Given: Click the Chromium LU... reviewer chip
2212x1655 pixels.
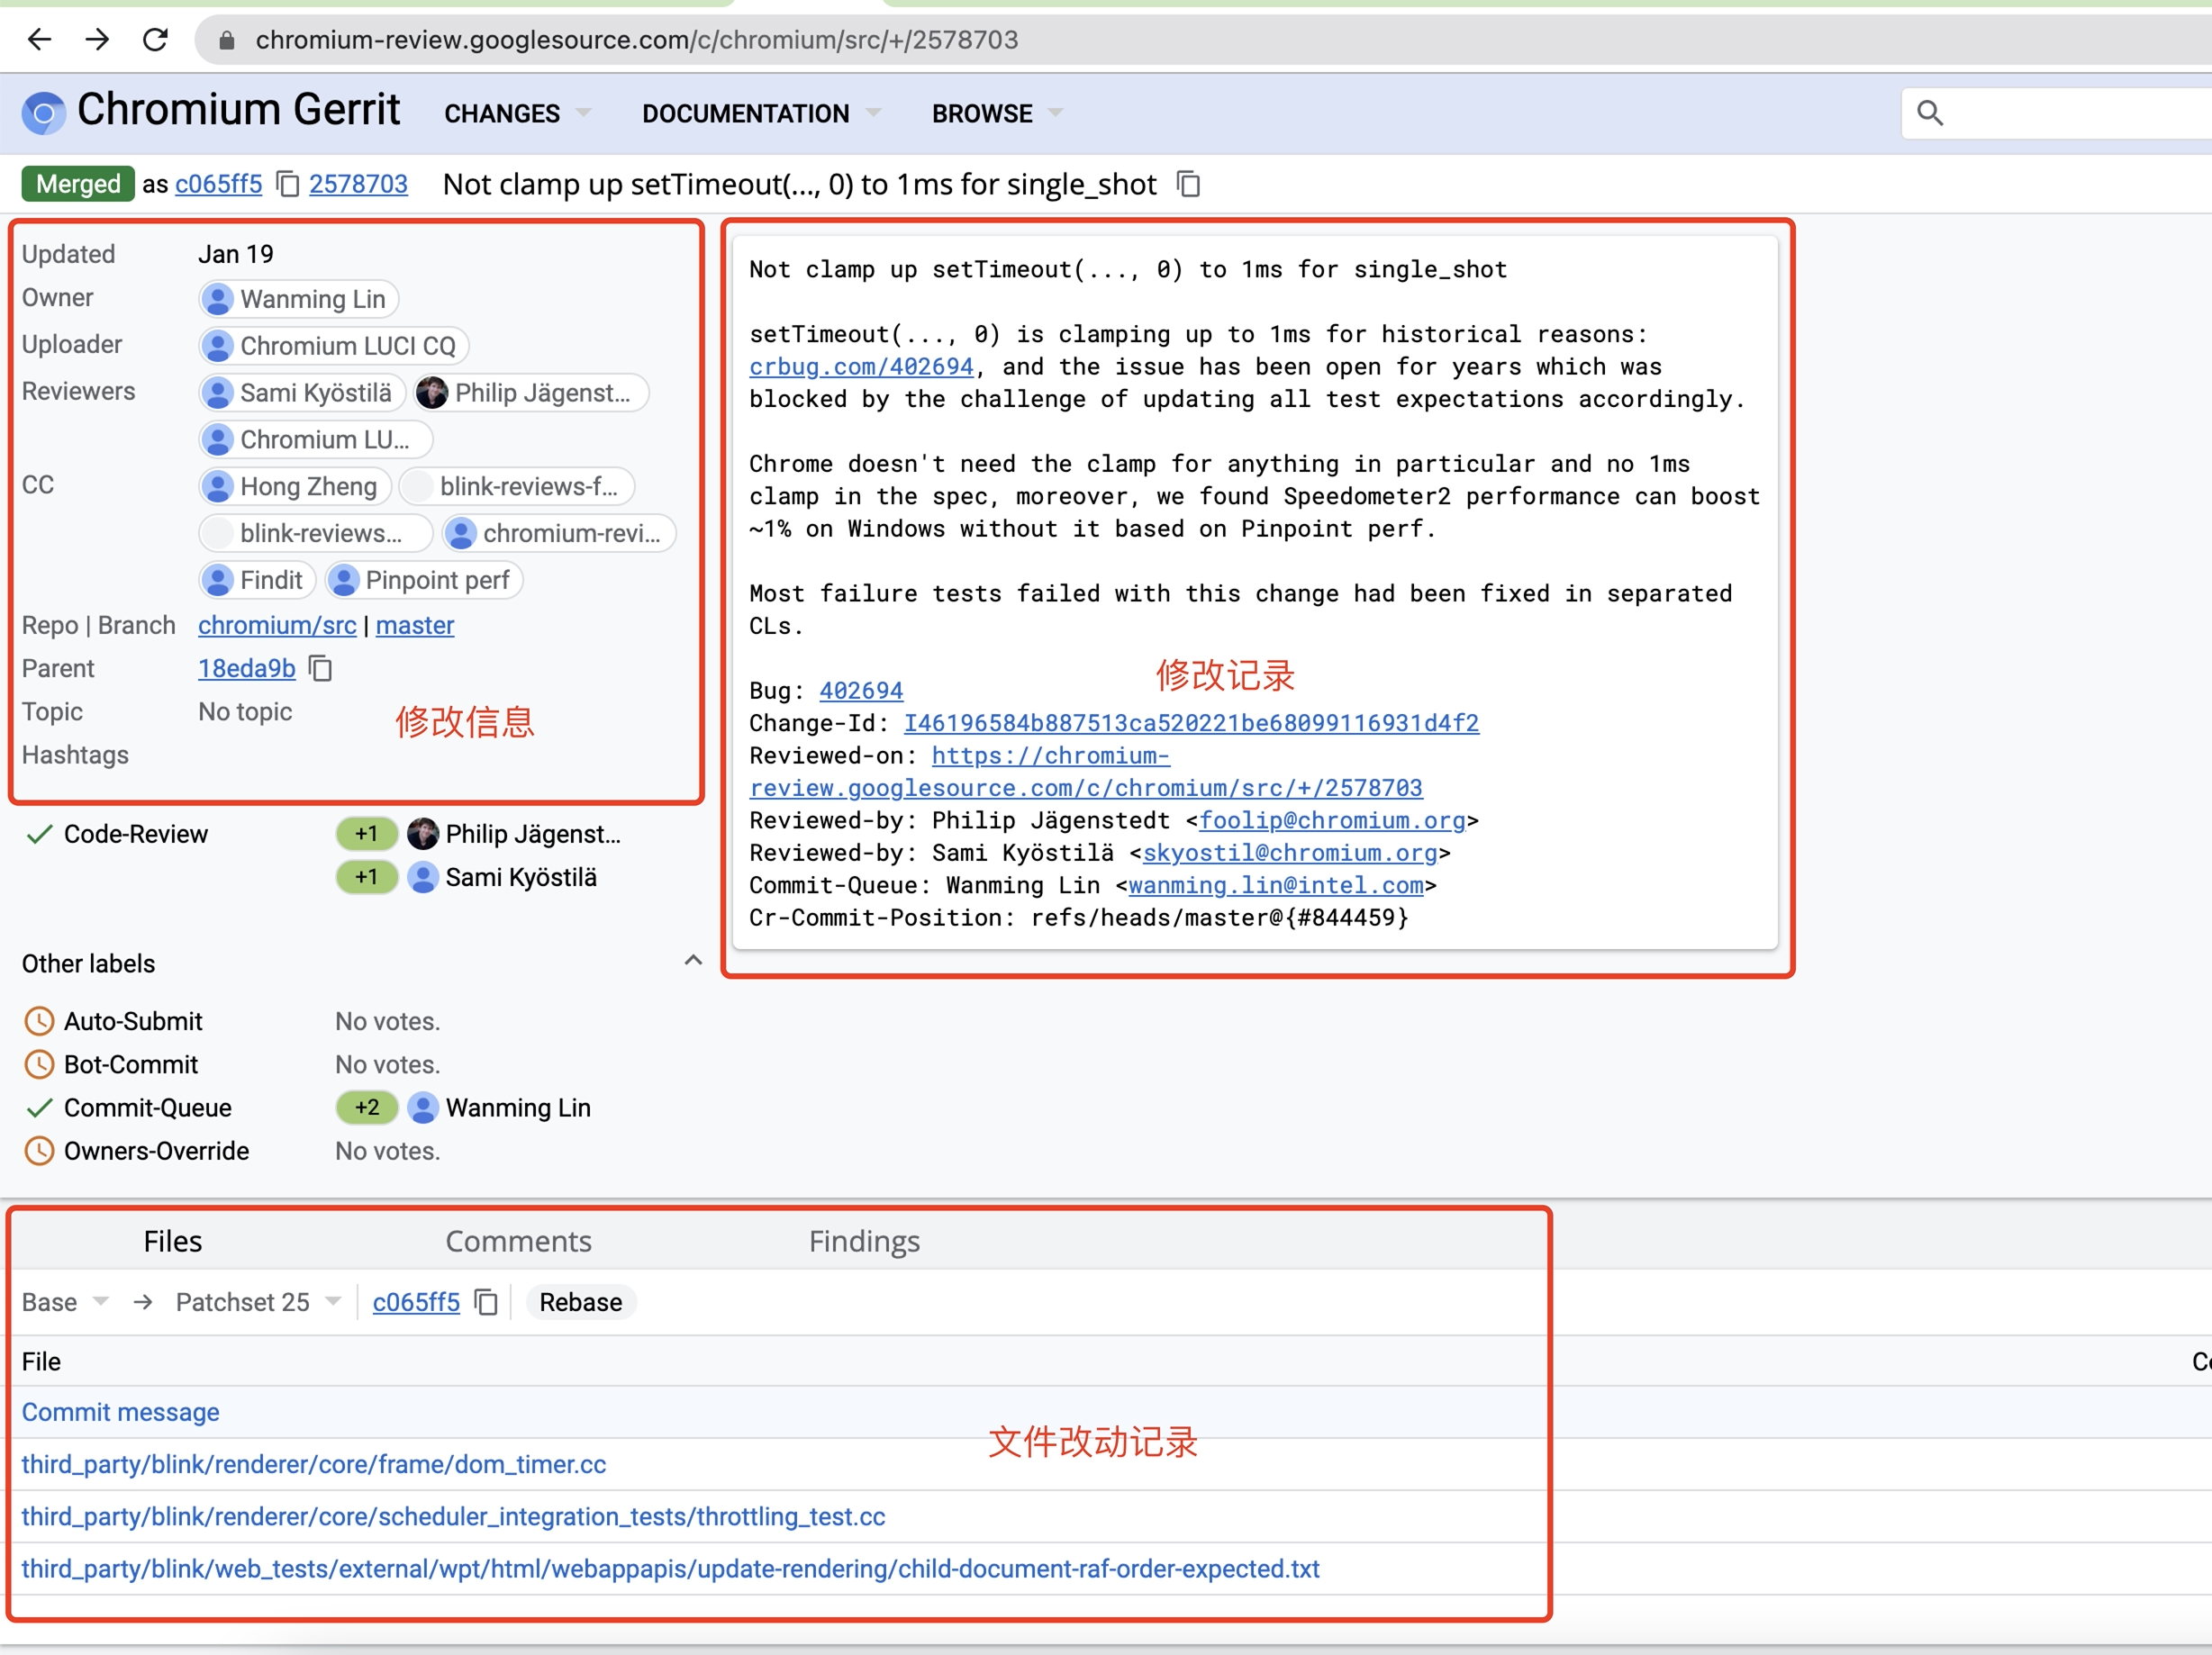Looking at the screenshot, I should pyautogui.click(x=315, y=440).
